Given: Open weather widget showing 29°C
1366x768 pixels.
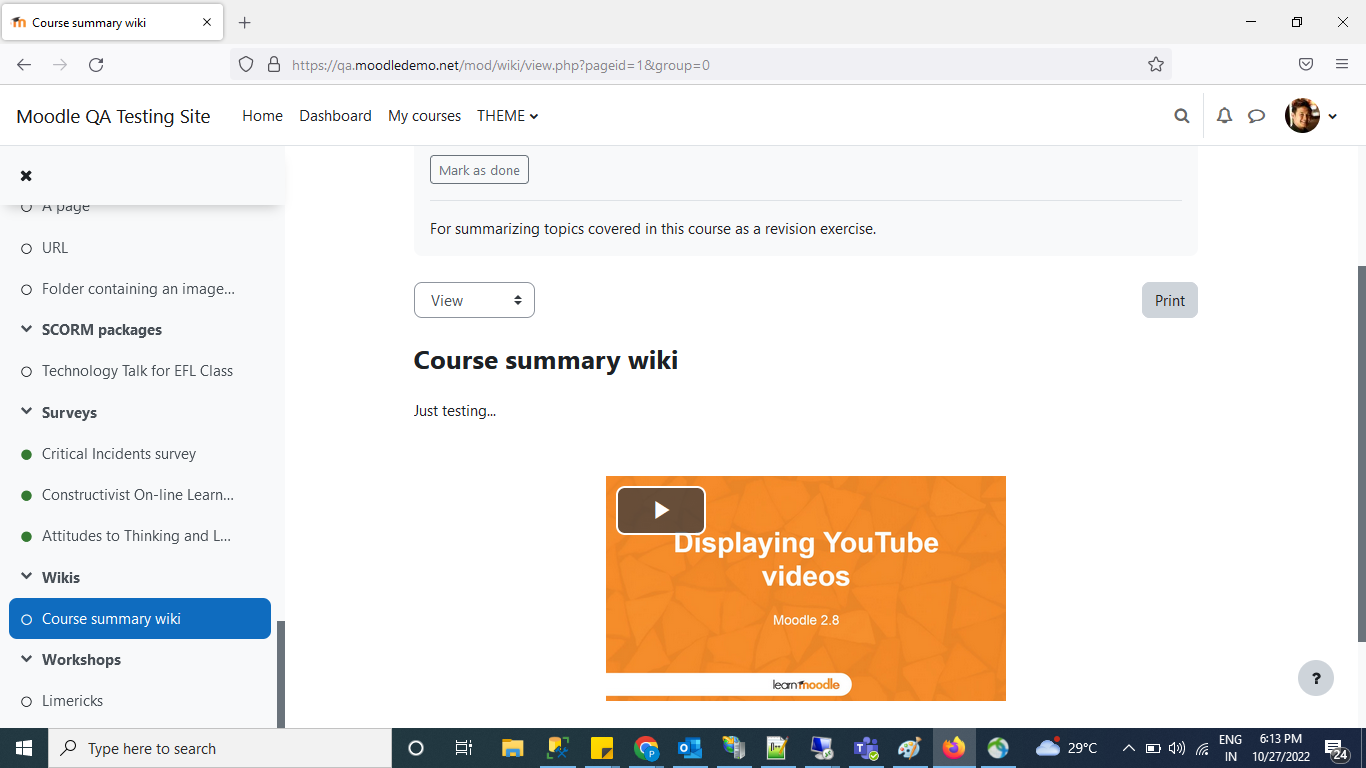Looking at the screenshot, I should (1067, 748).
